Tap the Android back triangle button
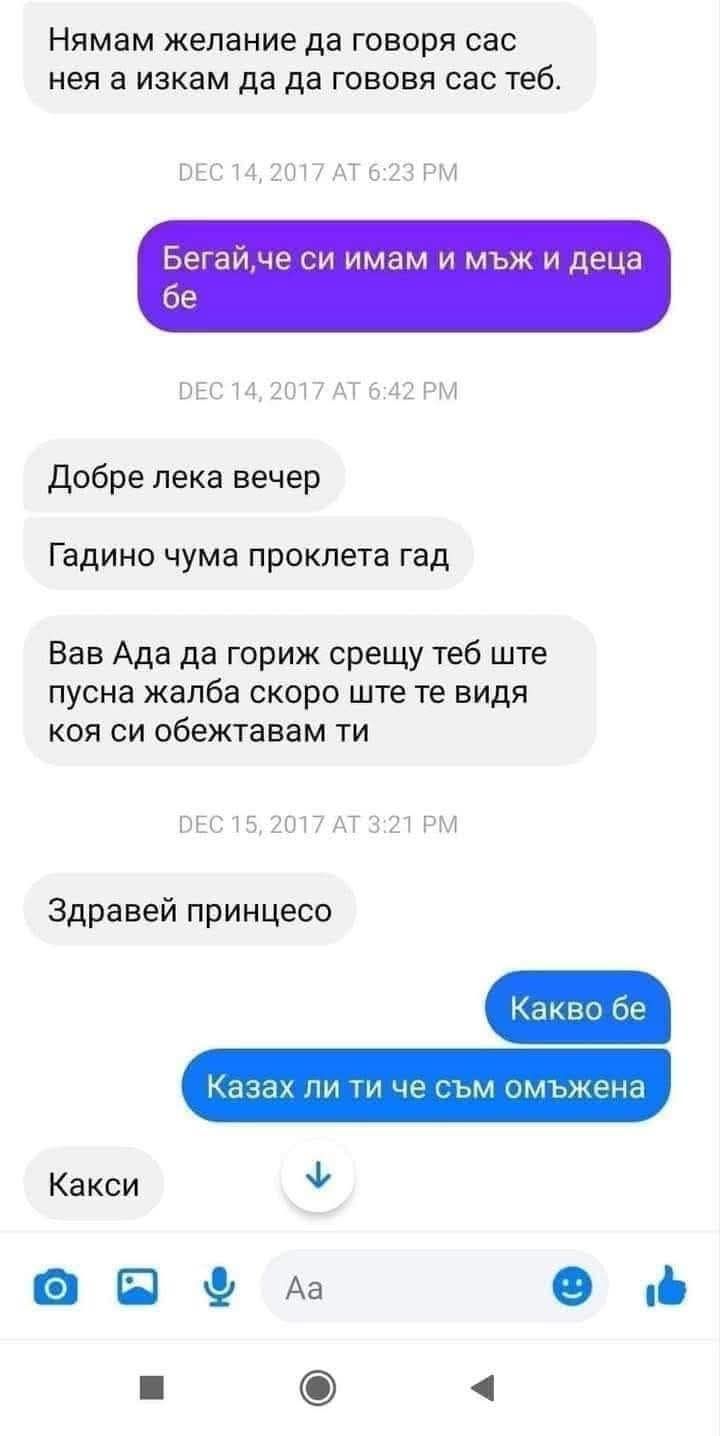The image size is (720, 1436). click(x=482, y=1387)
